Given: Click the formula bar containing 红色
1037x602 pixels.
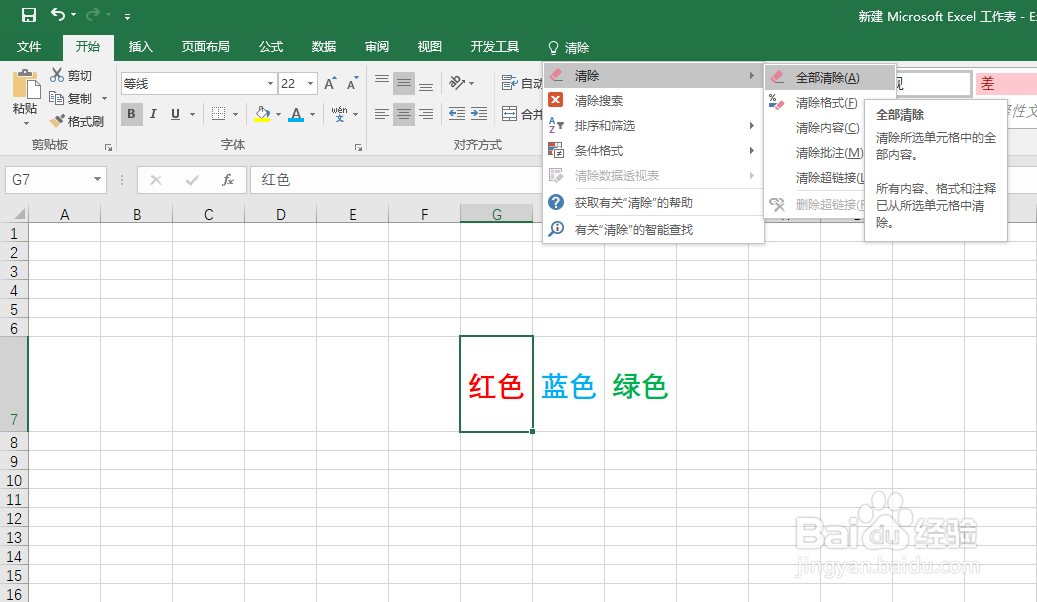Looking at the screenshot, I should click(x=397, y=179).
